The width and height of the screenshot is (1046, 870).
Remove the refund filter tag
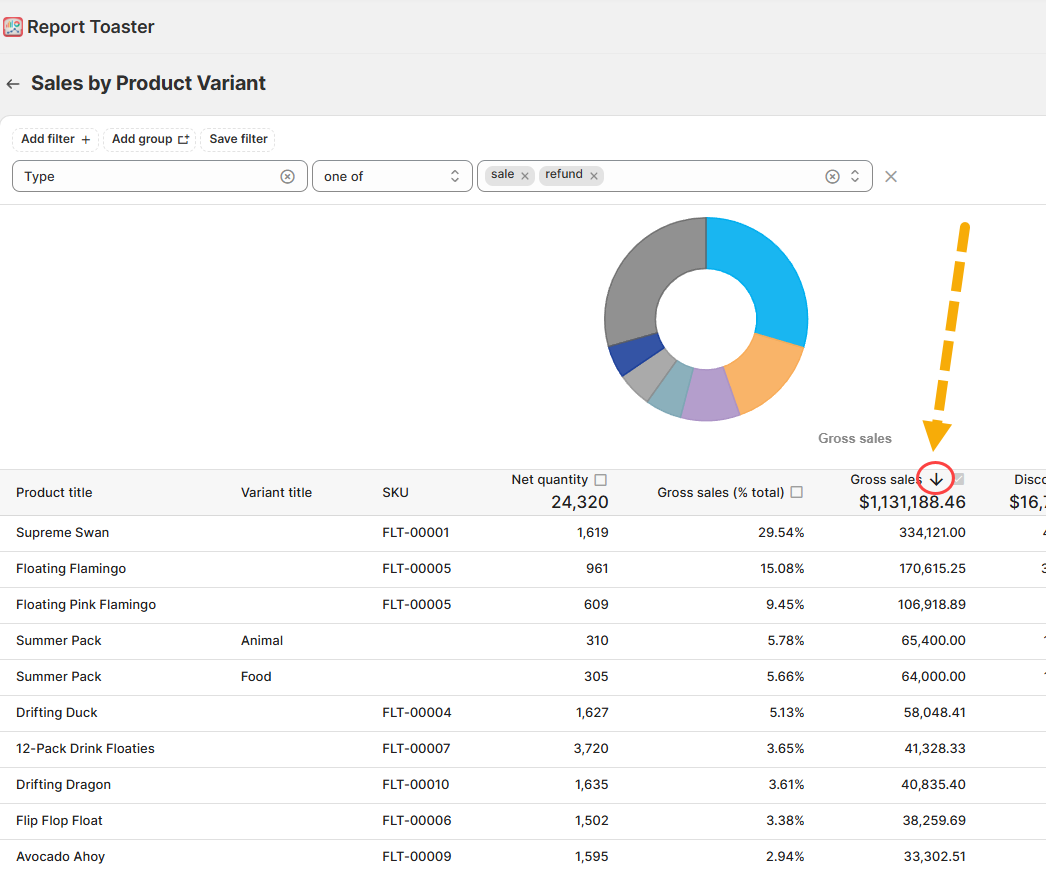[594, 176]
